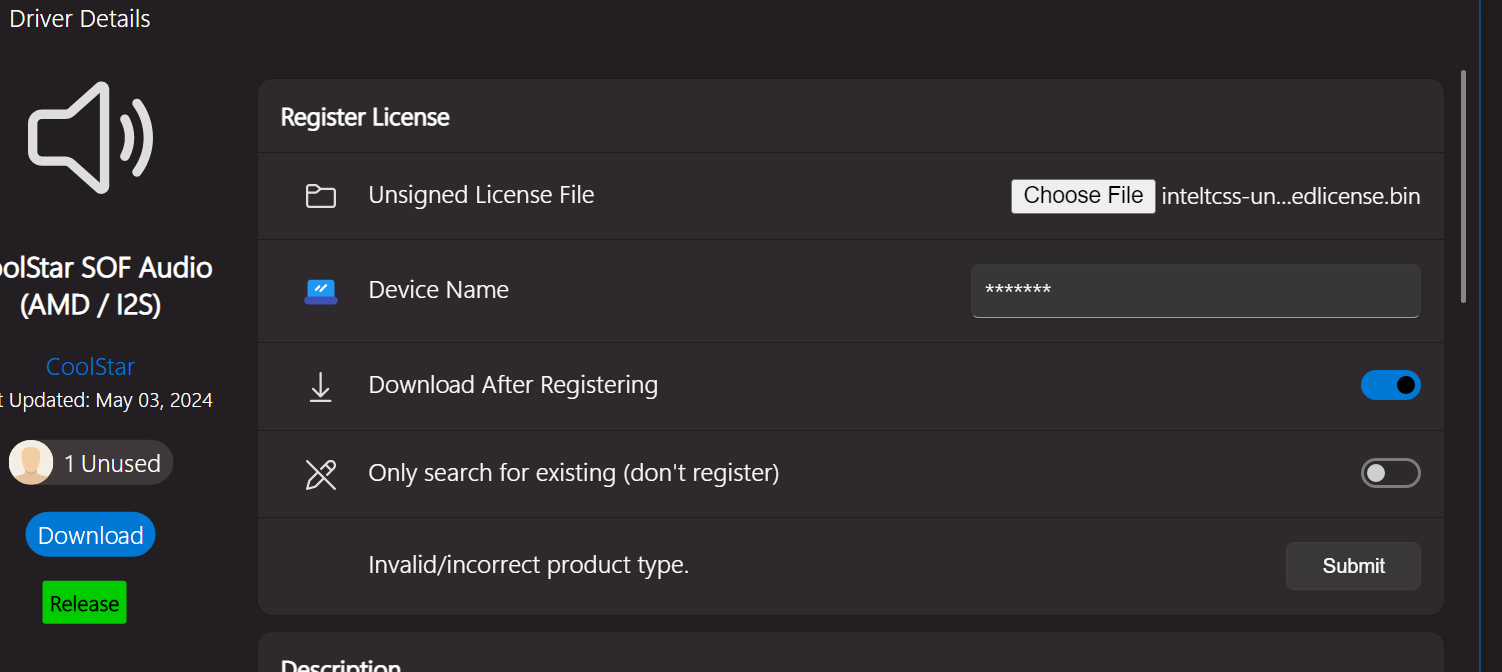Click the vertical scrollbar thumb

(x=1464, y=186)
